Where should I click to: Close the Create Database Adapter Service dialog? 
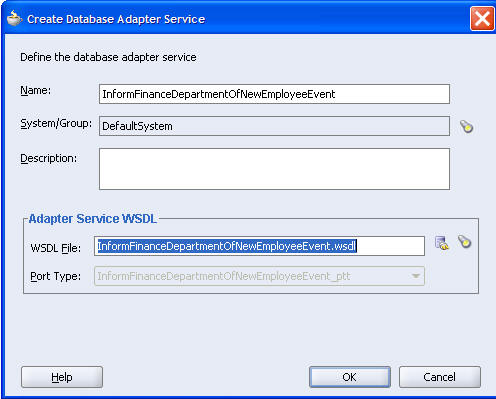pyautogui.click(x=482, y=19)
